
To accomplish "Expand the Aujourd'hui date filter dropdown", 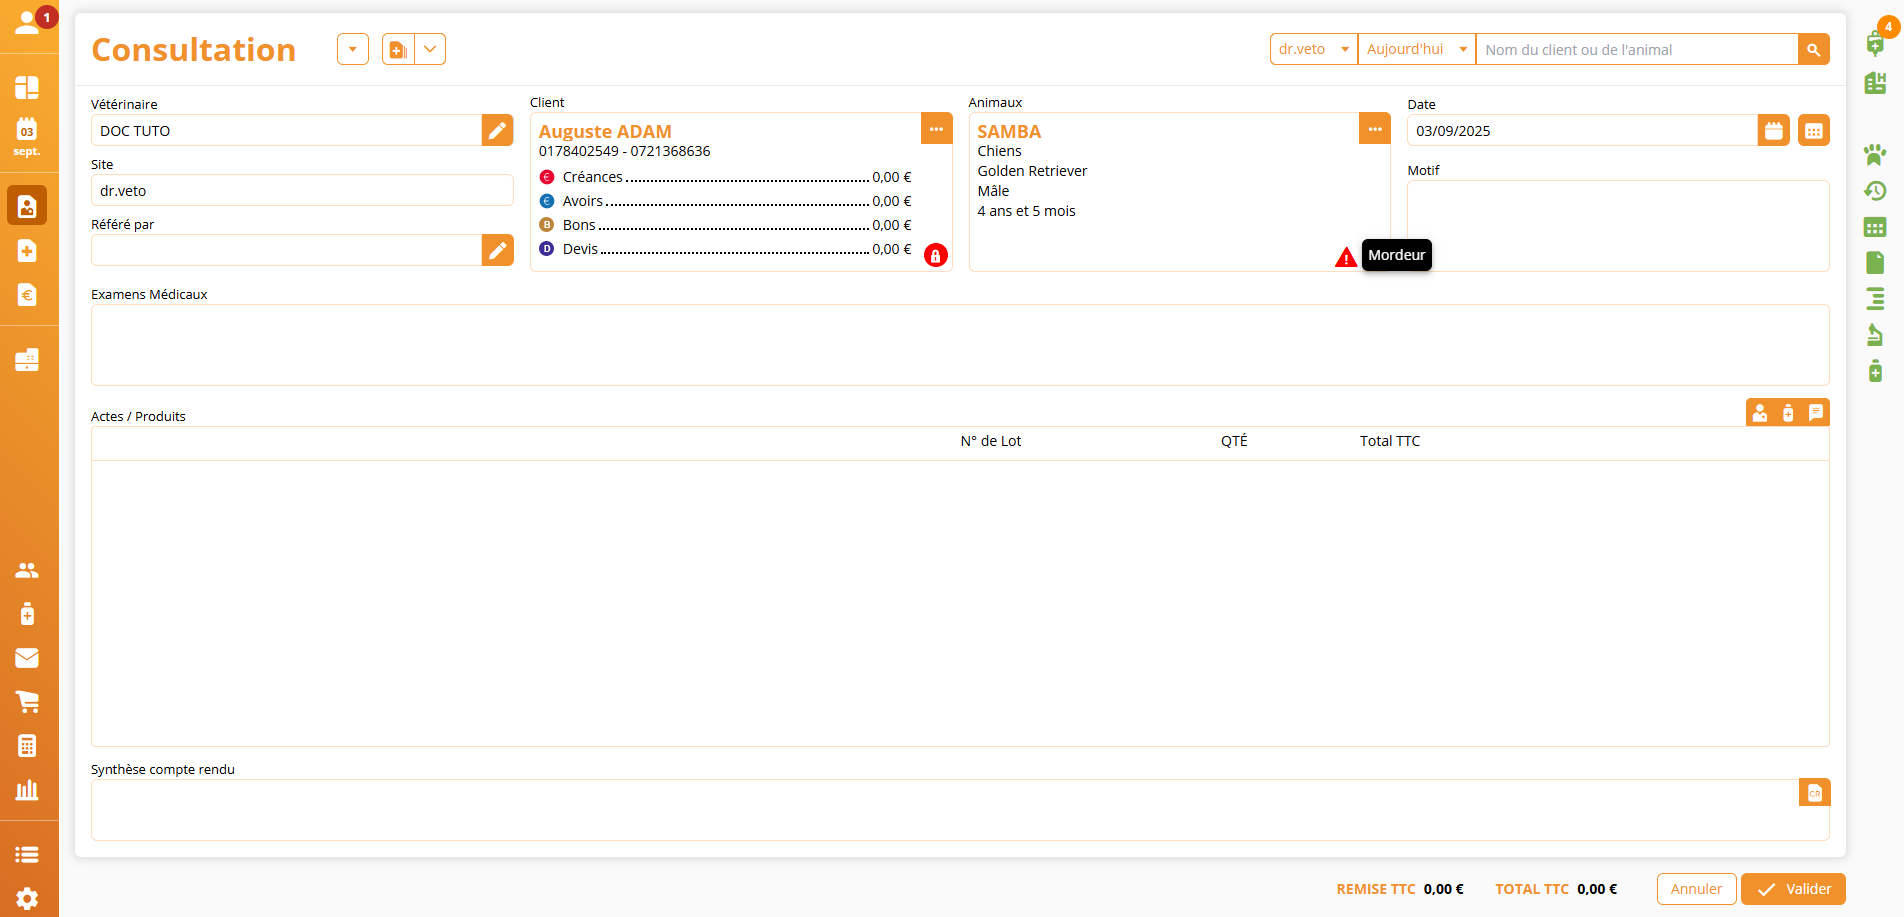I will click(1416, 49).
